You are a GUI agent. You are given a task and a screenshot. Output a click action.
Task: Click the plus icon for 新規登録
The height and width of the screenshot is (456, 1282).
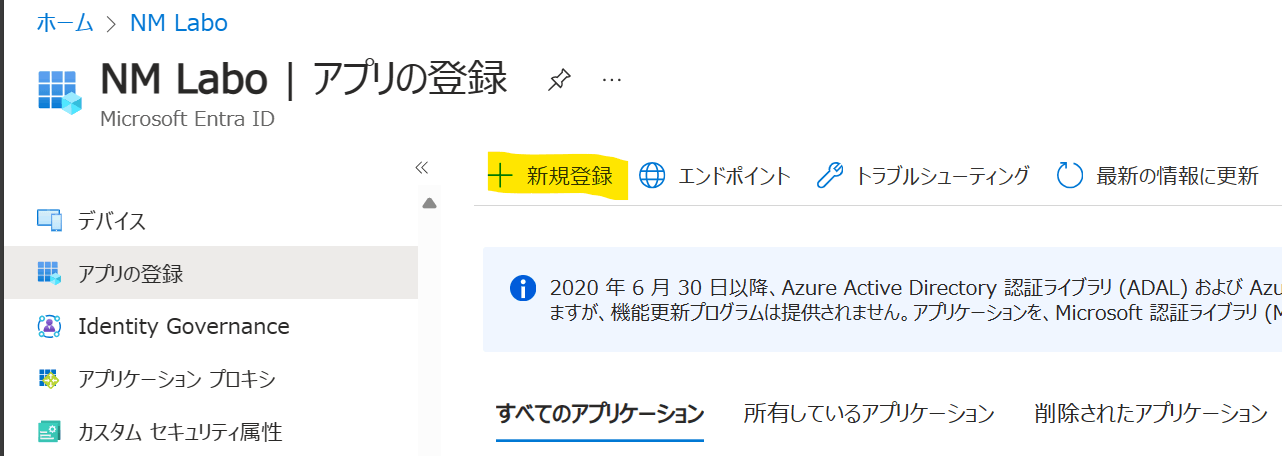pyautogui.click(x=499, y=176)
